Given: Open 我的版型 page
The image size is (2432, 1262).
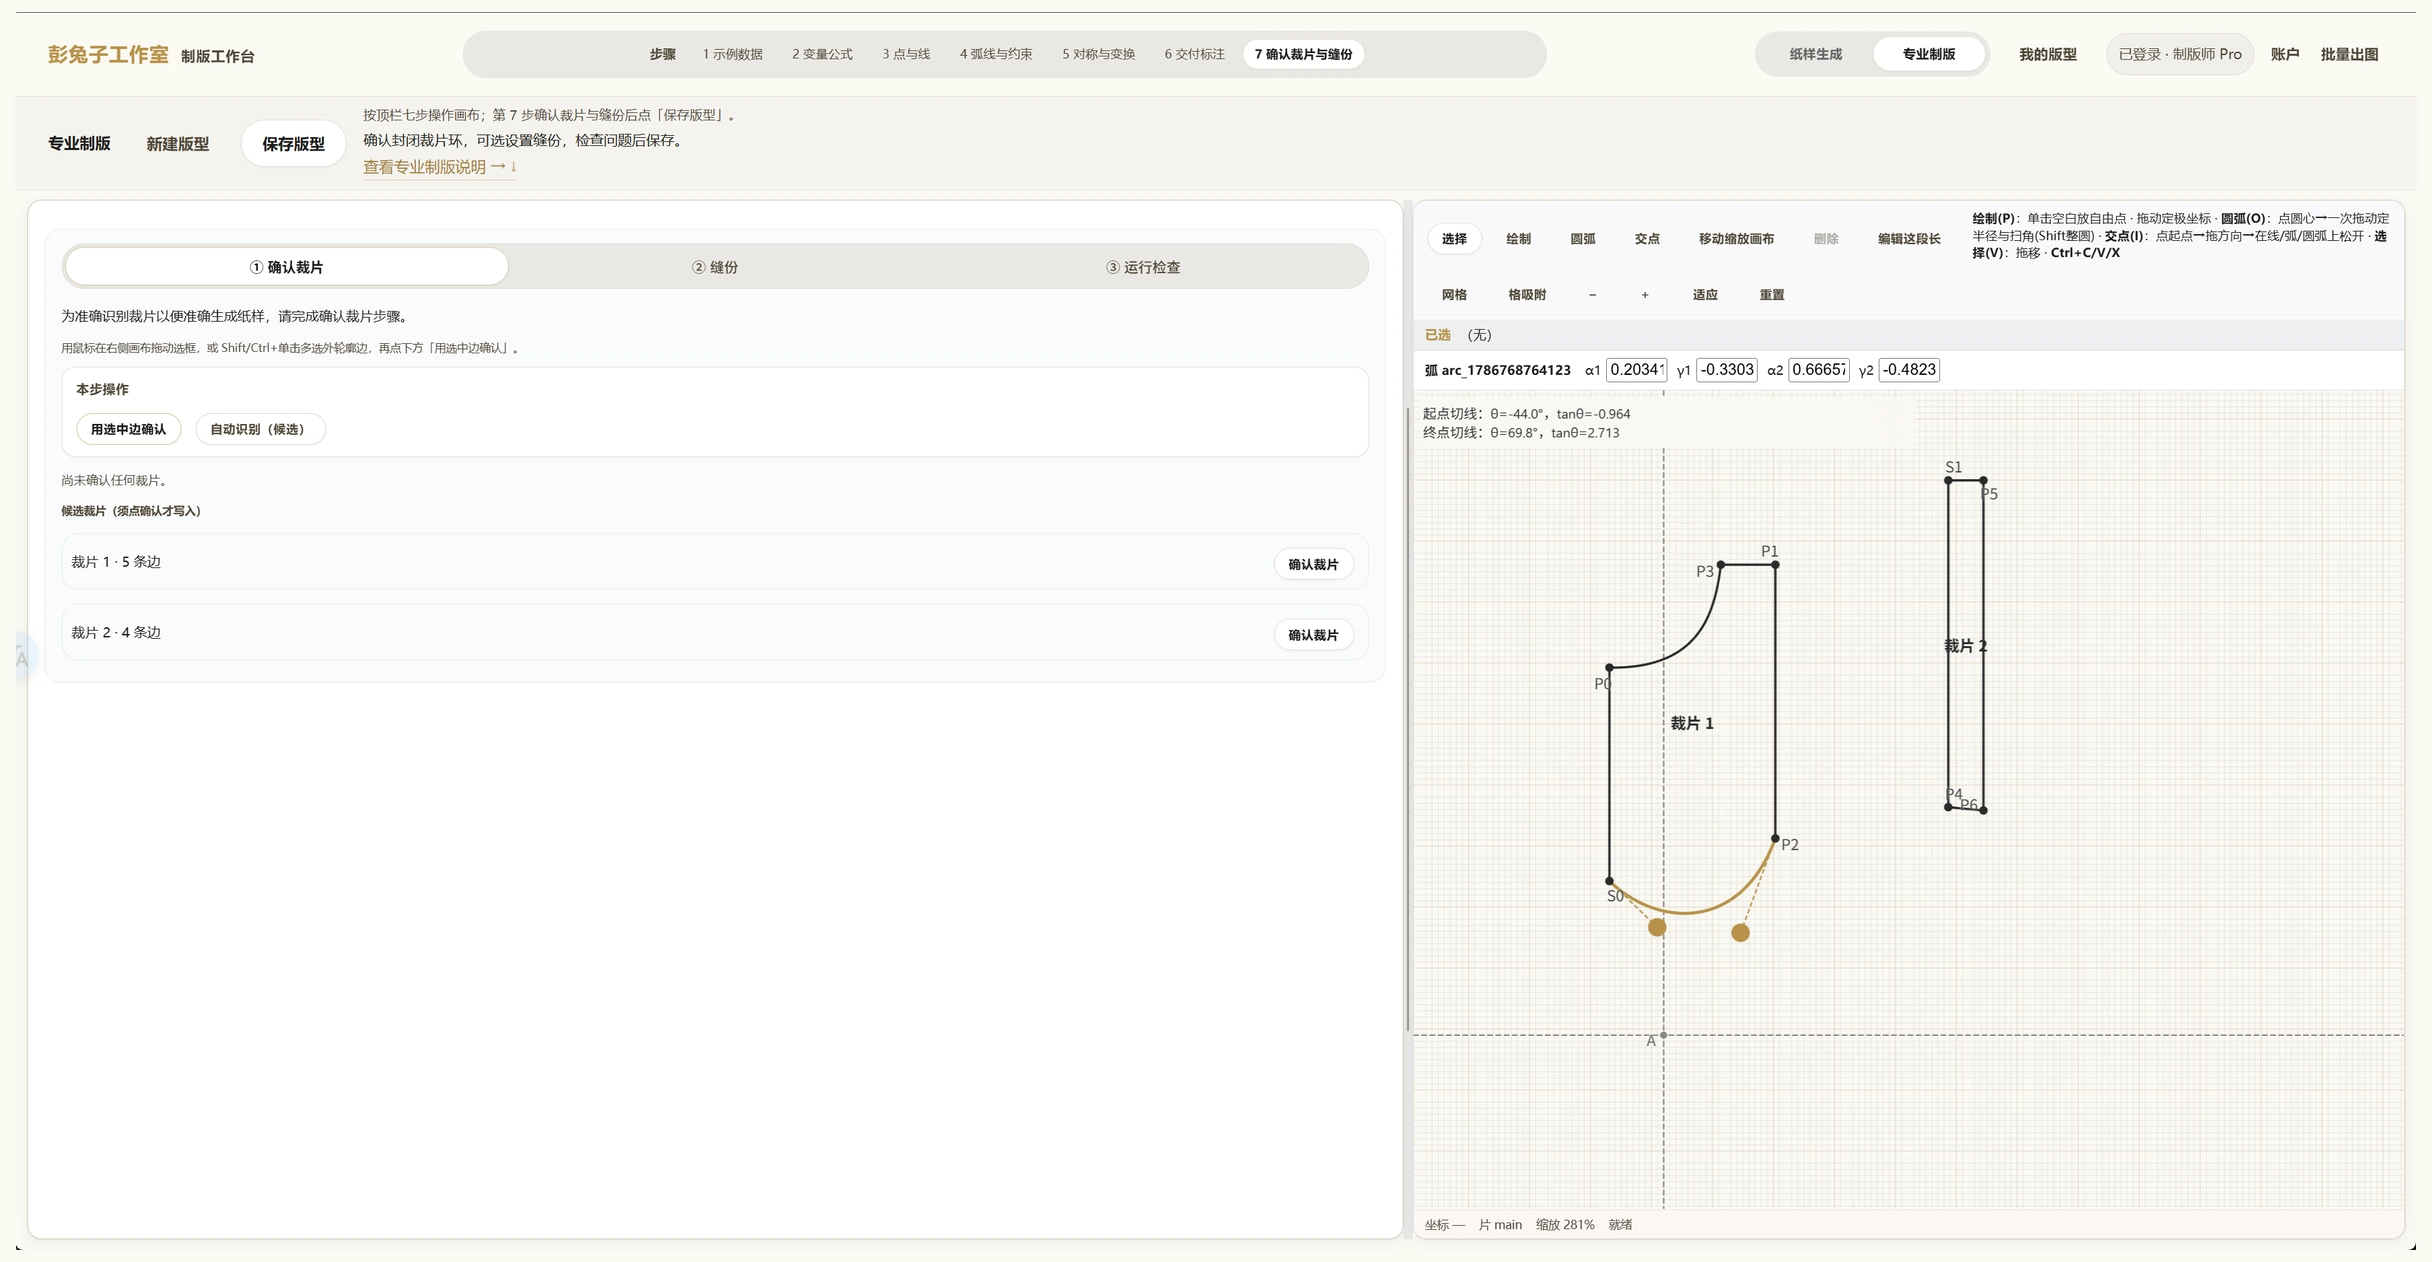Looking at the screenshot, I should pos(2047,54).
